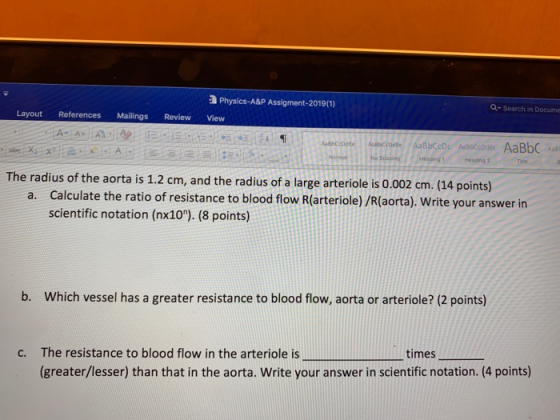
Task: Center the text
Action: pos(171,154)
